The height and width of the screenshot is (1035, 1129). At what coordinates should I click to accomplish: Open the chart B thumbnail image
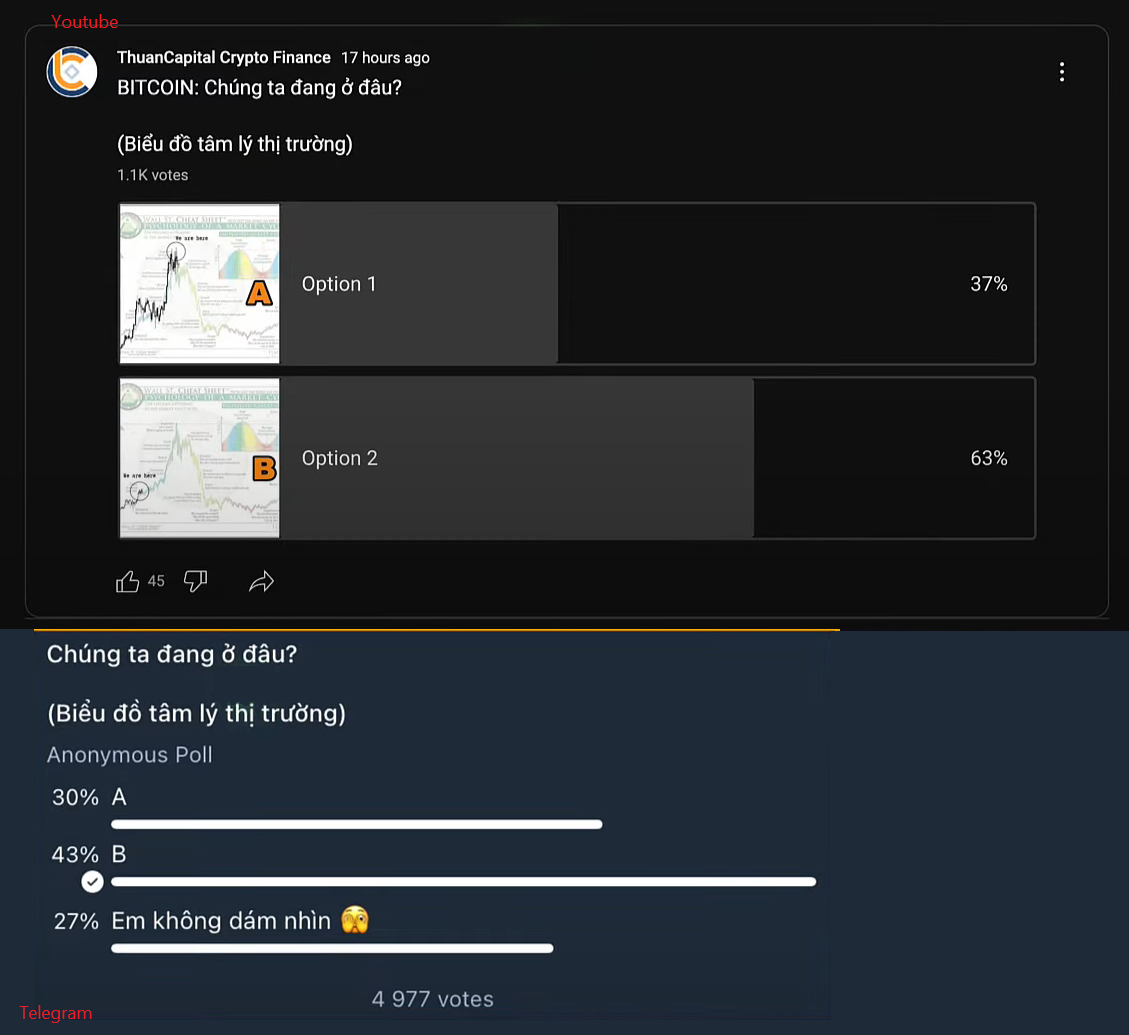point(200,458)
